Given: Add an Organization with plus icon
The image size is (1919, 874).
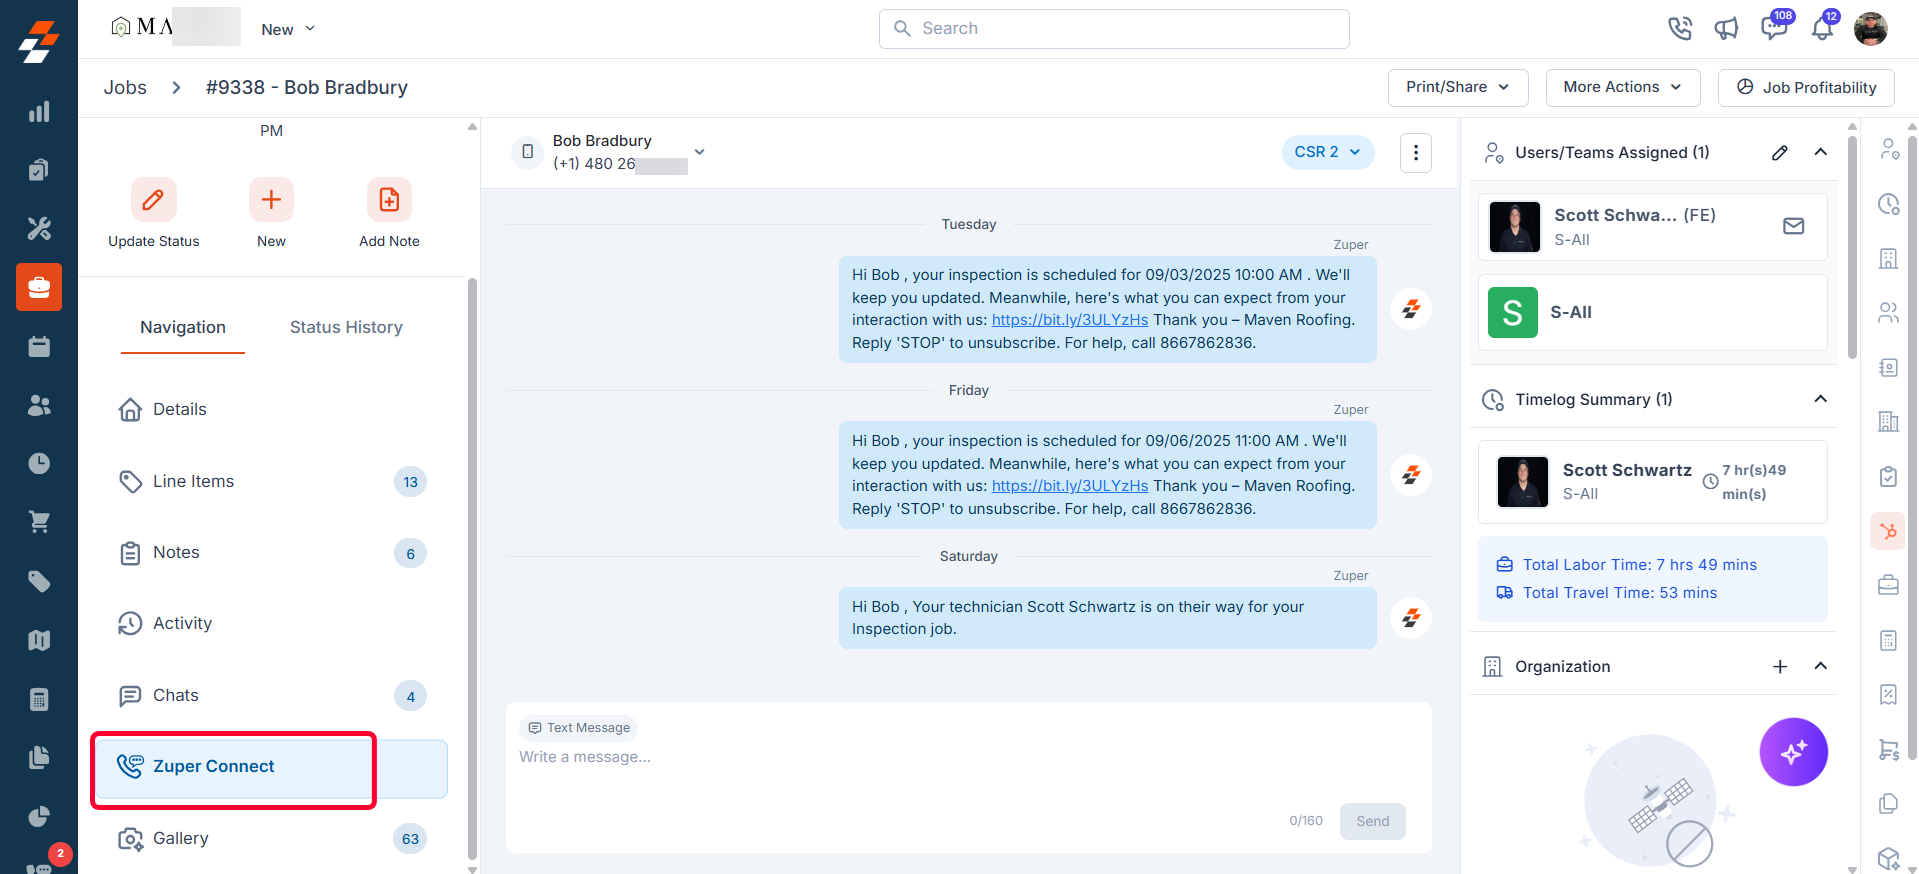Looking at the screenshot, I should click(x=1780, y=666).
